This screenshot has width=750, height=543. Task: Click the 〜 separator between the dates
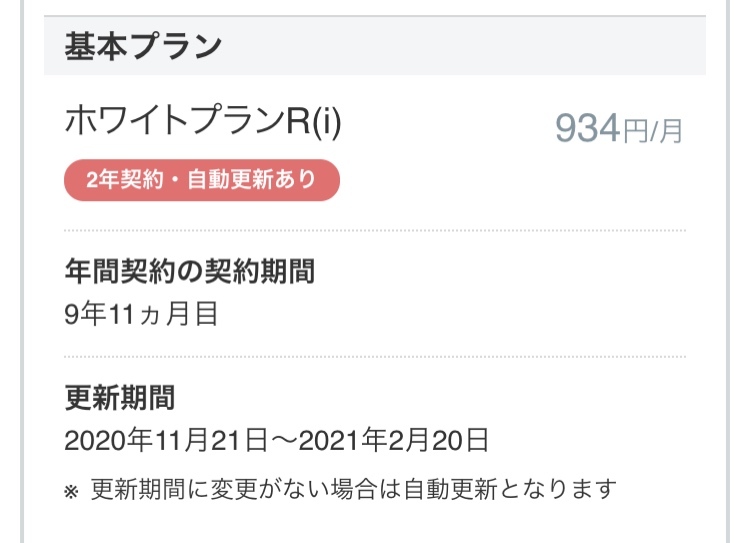[282, 440]
